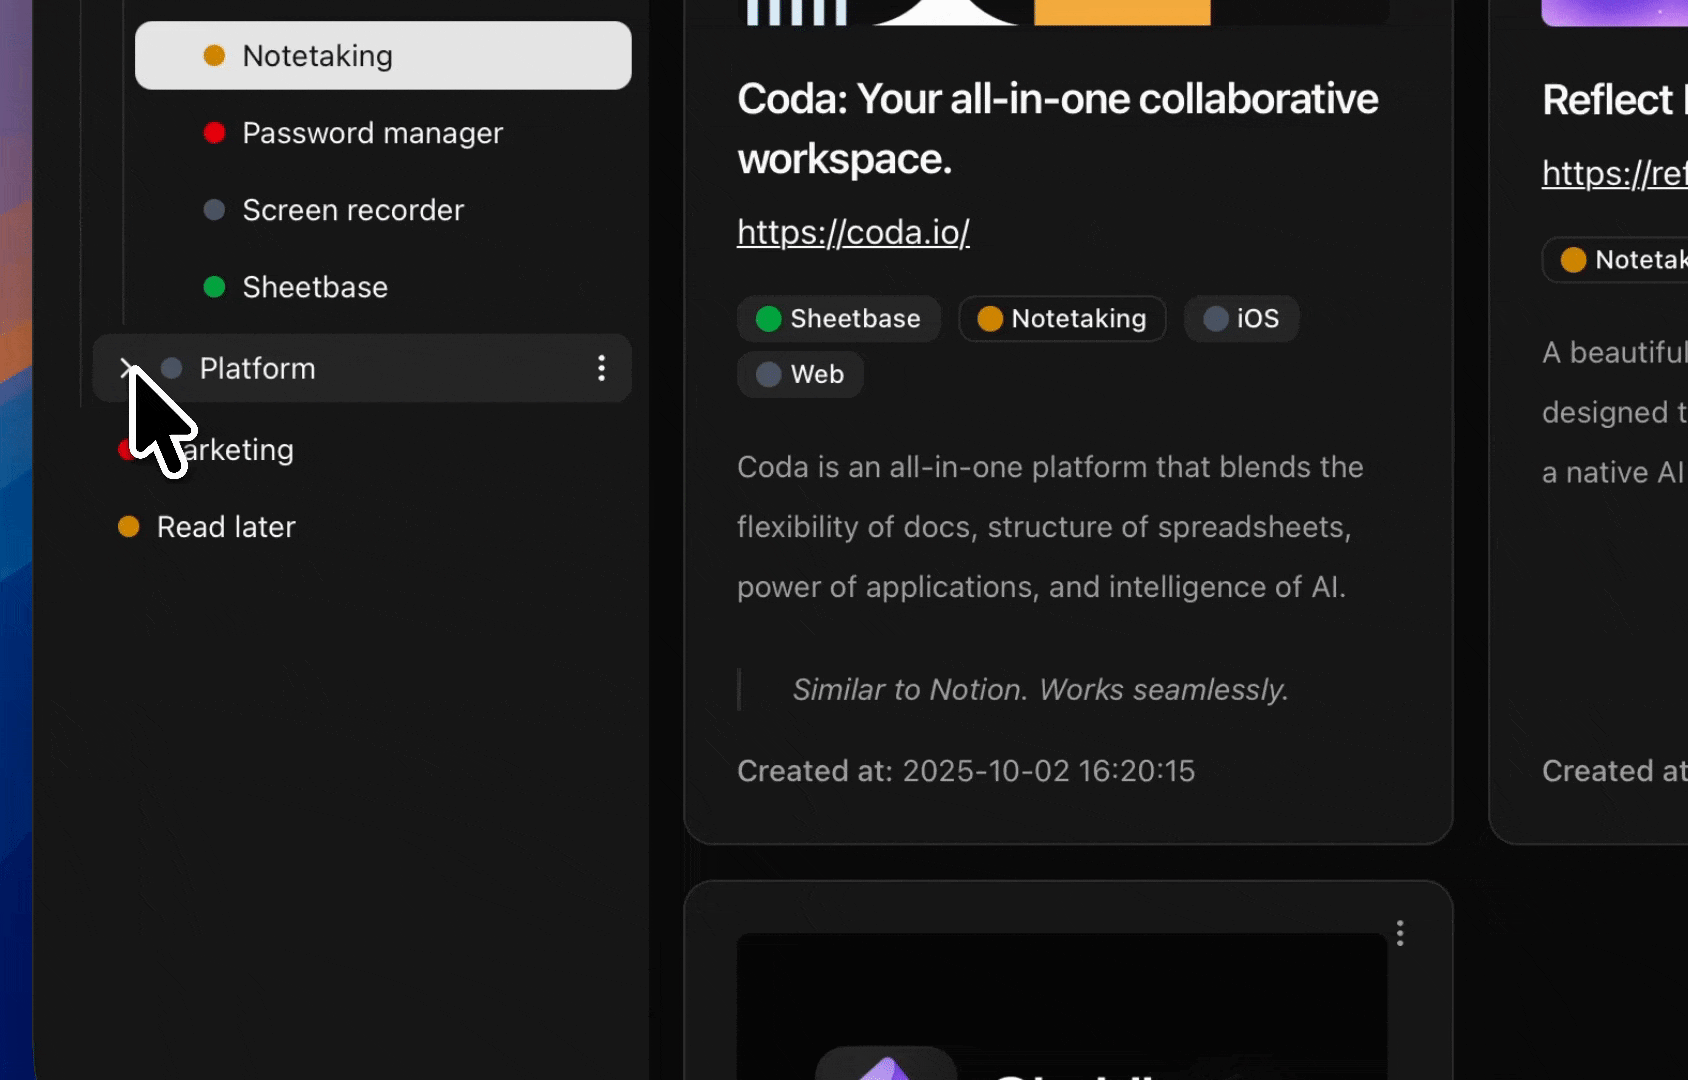Viewport: 1688px width, 1080px height.
Task: Click the iOS tag chip
Action: click(x=1241, y=319)
